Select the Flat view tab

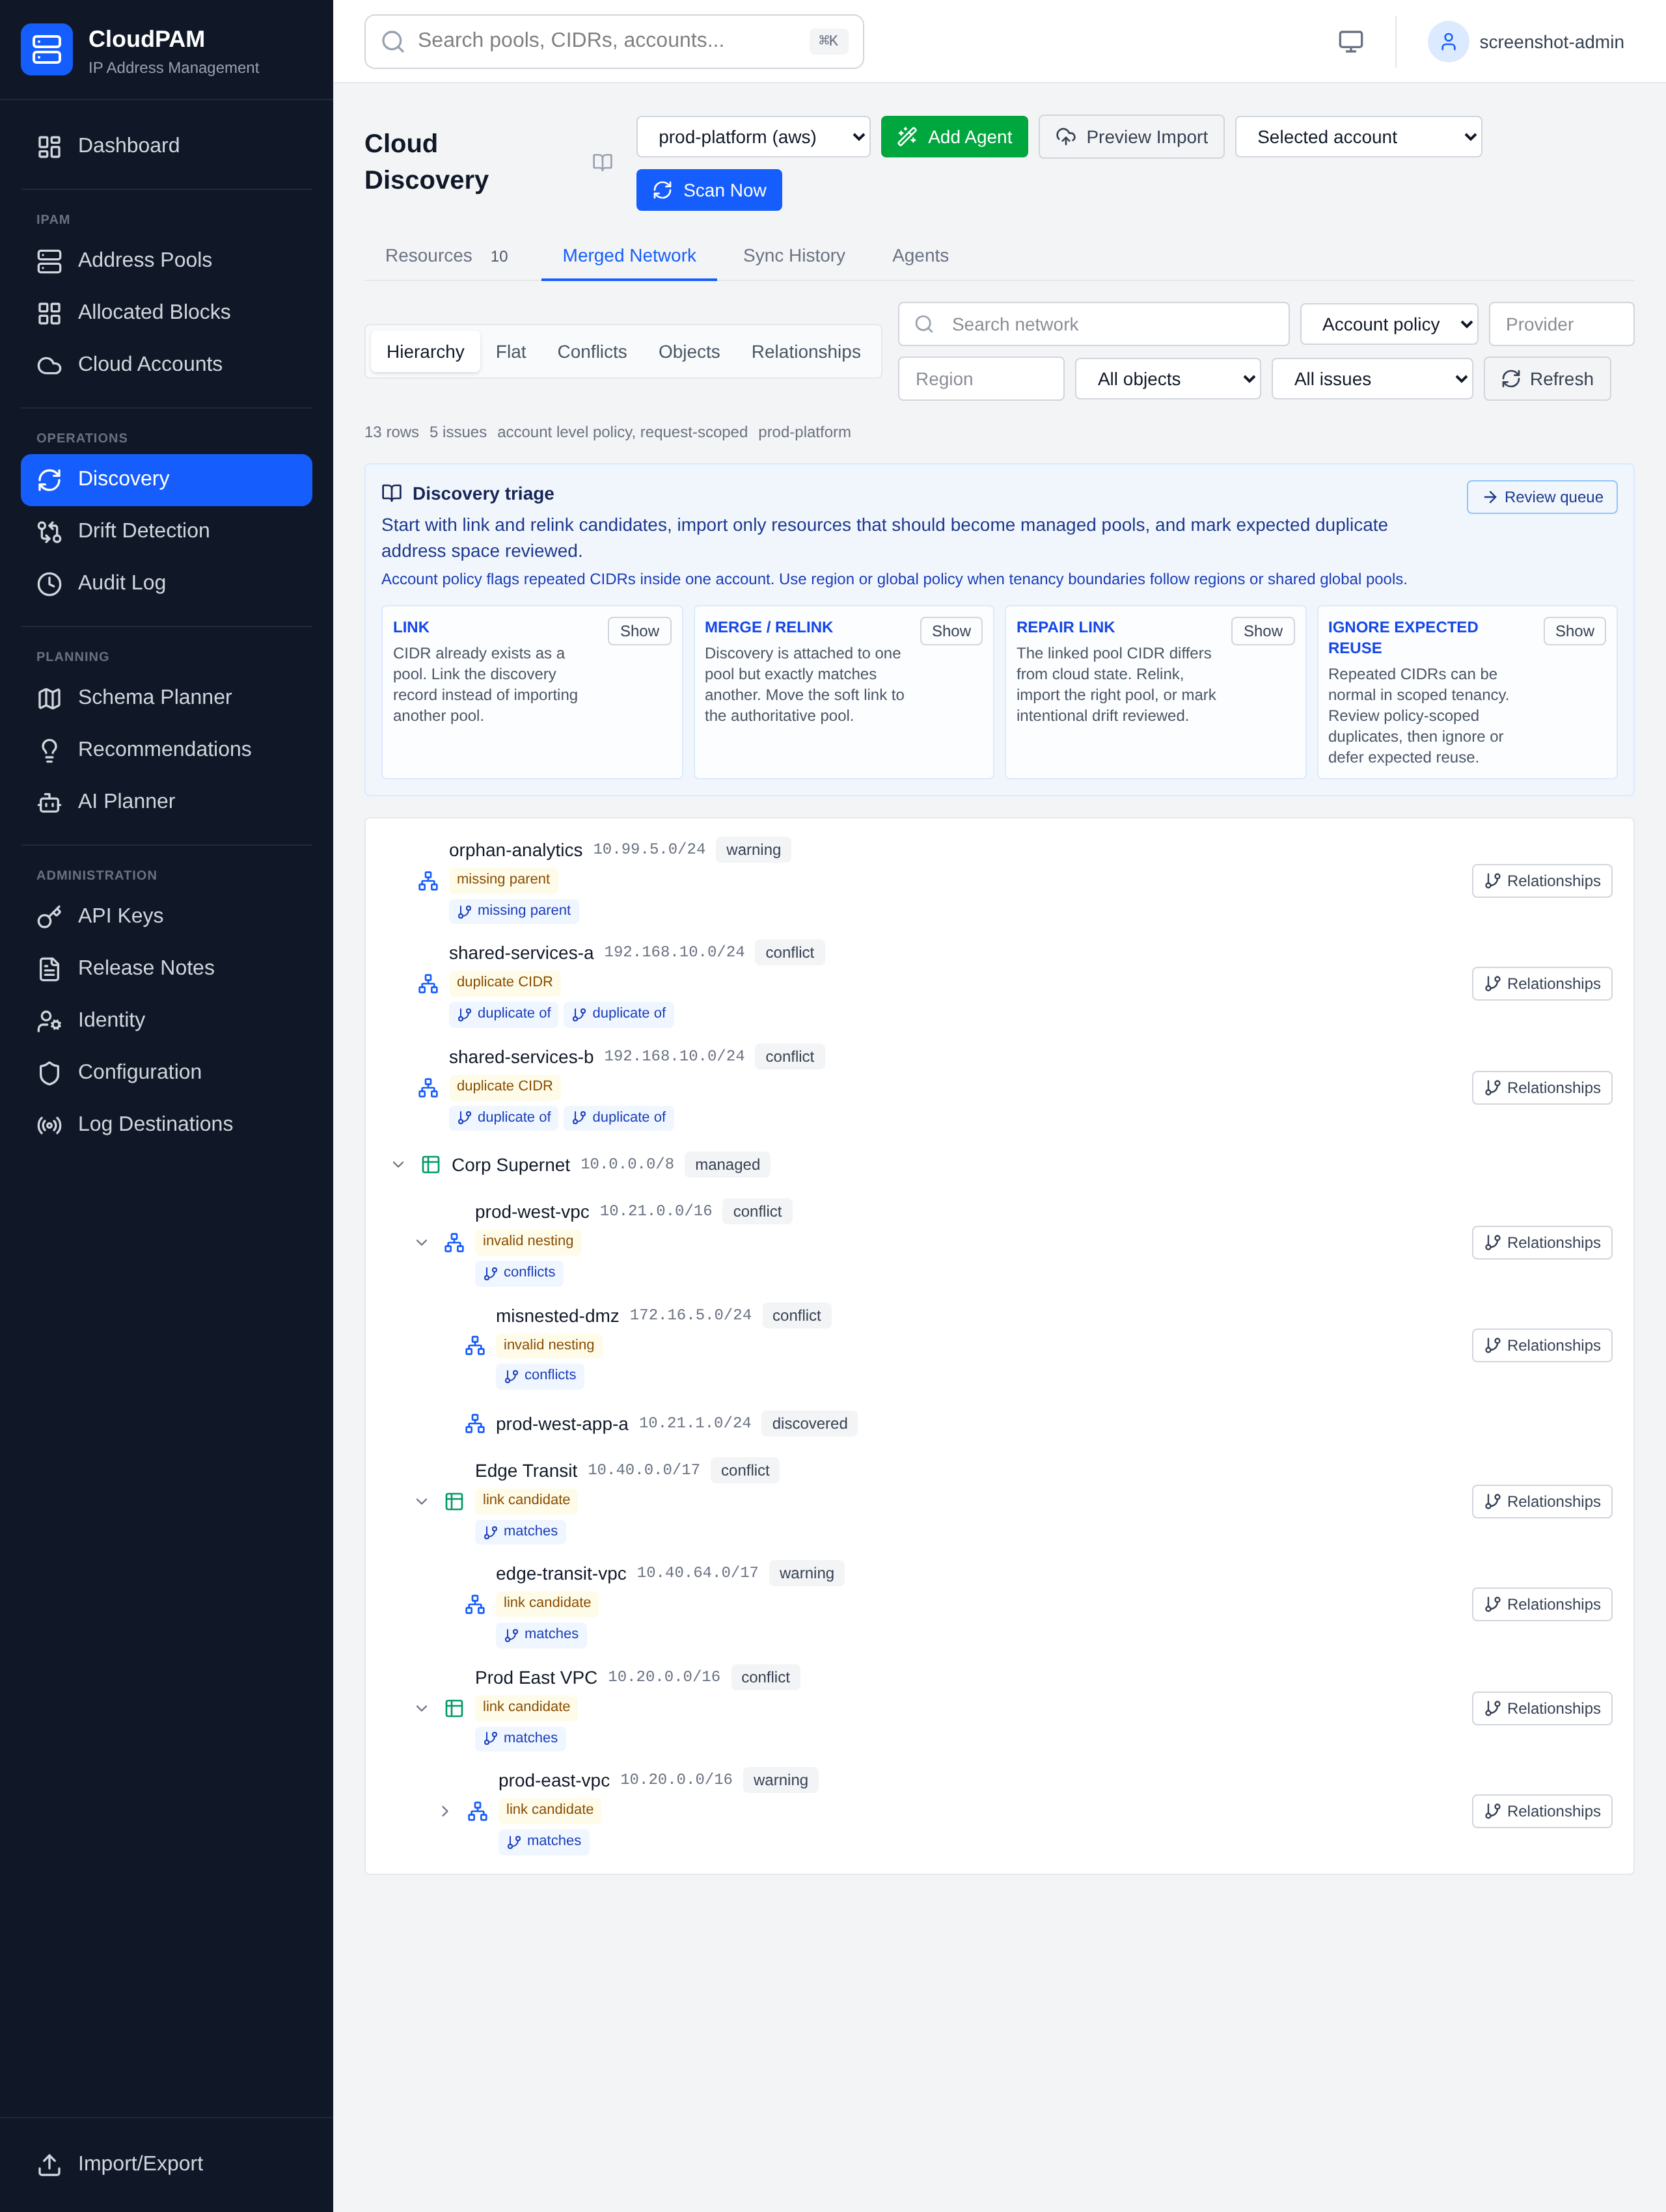click(510, 352)
